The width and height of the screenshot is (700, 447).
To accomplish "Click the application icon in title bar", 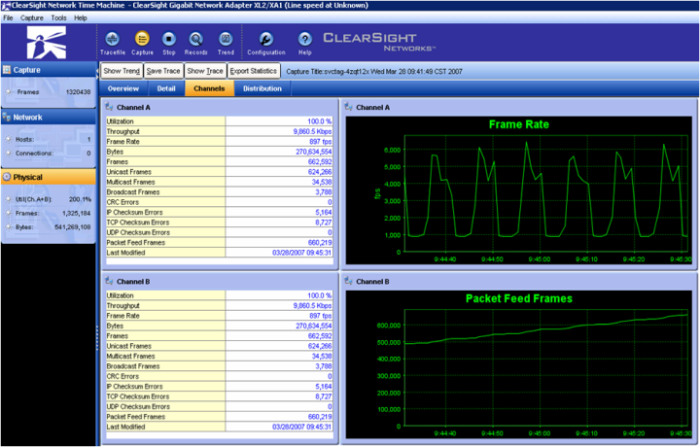I will 6,6.
